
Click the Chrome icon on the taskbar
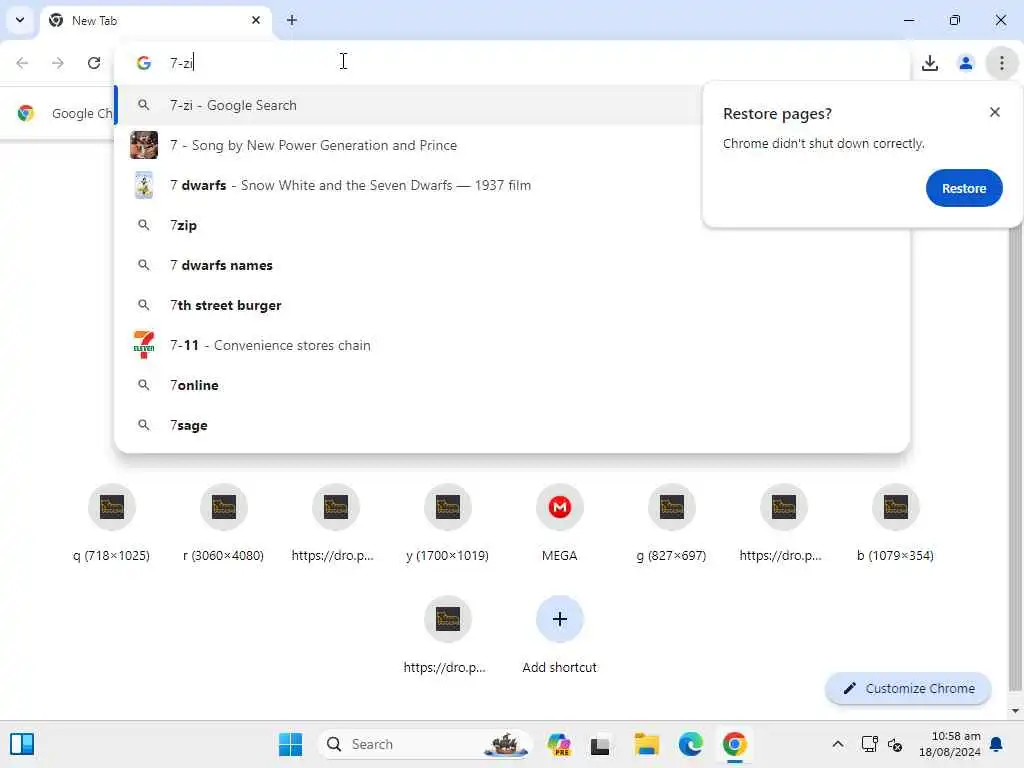tap(735, 744)
